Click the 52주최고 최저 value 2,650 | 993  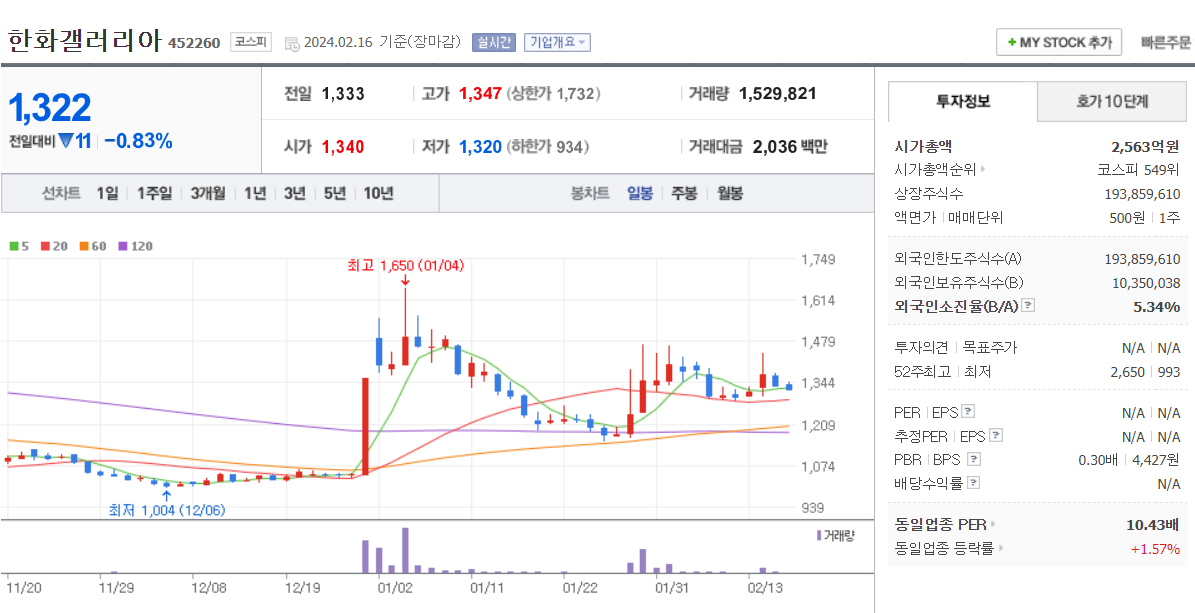pos(1146,371)
